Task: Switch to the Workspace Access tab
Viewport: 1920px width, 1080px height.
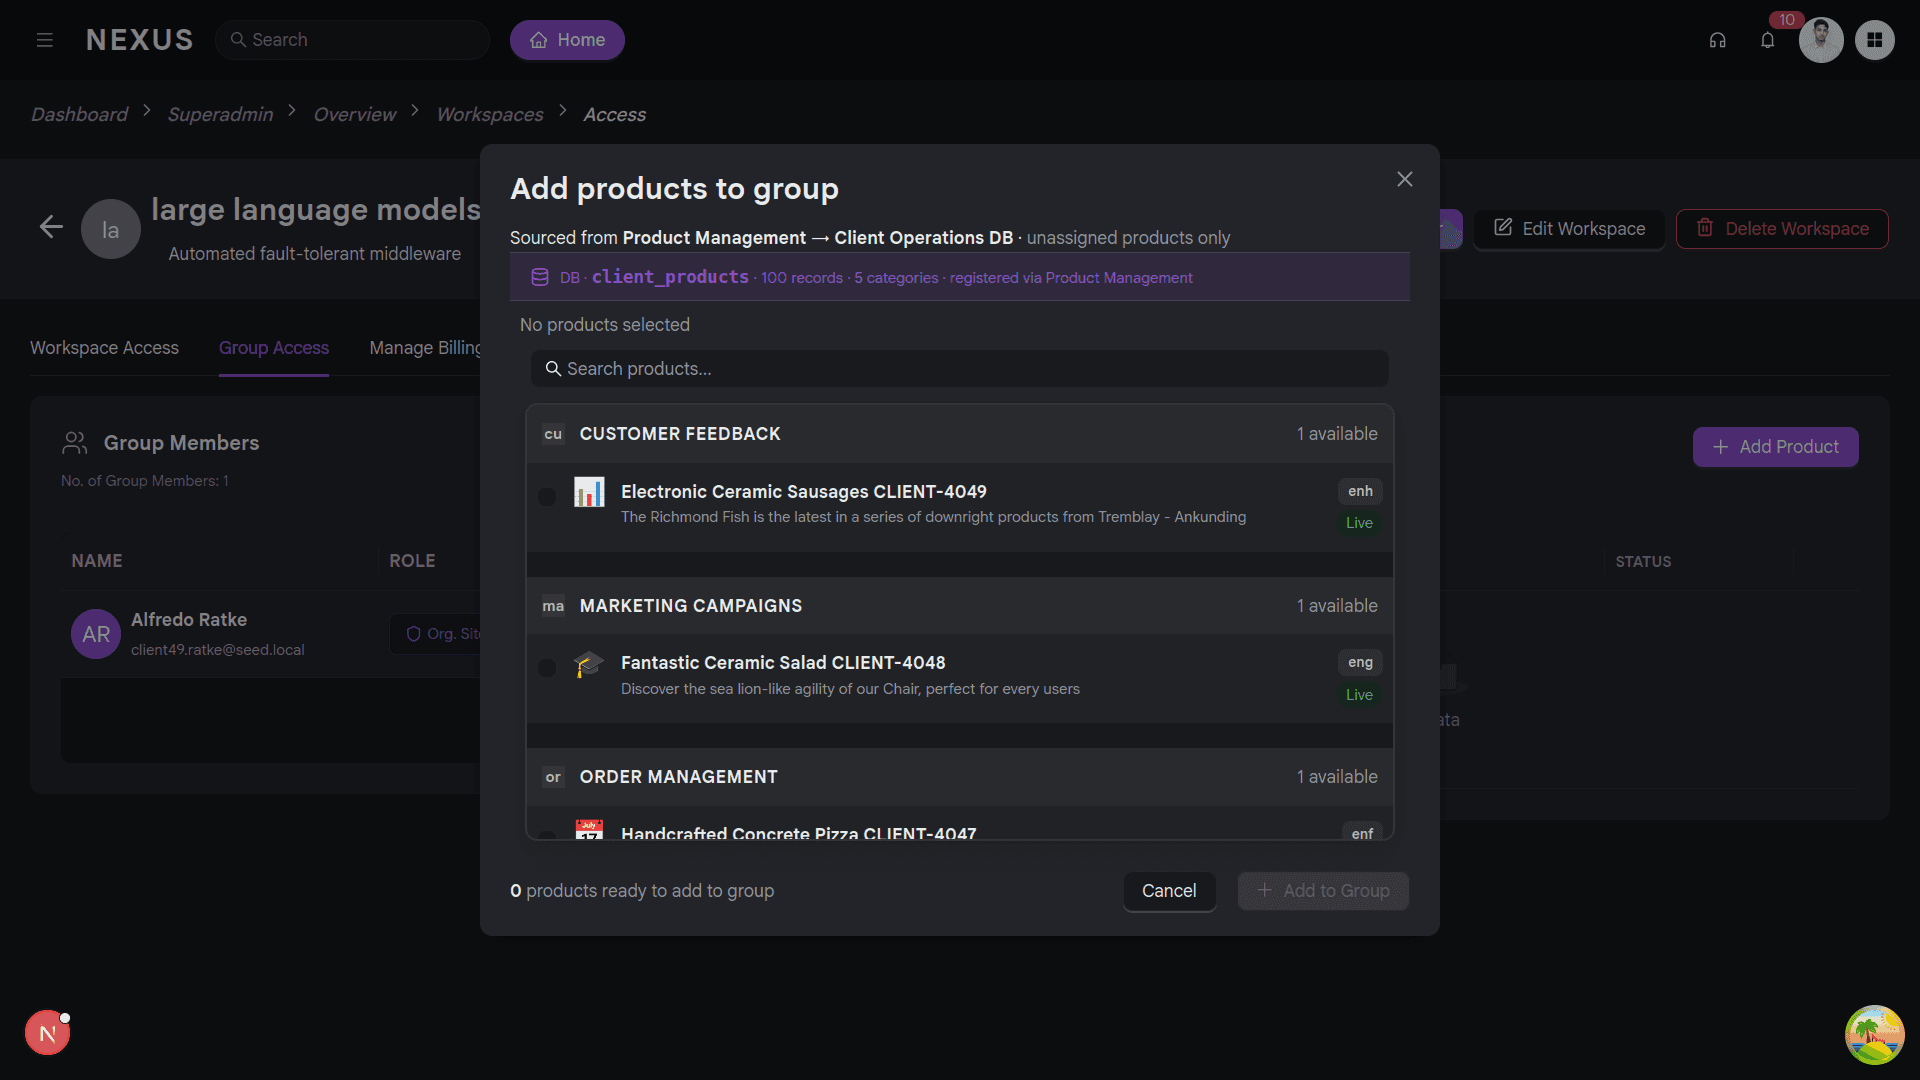Action: coord(104,348)
